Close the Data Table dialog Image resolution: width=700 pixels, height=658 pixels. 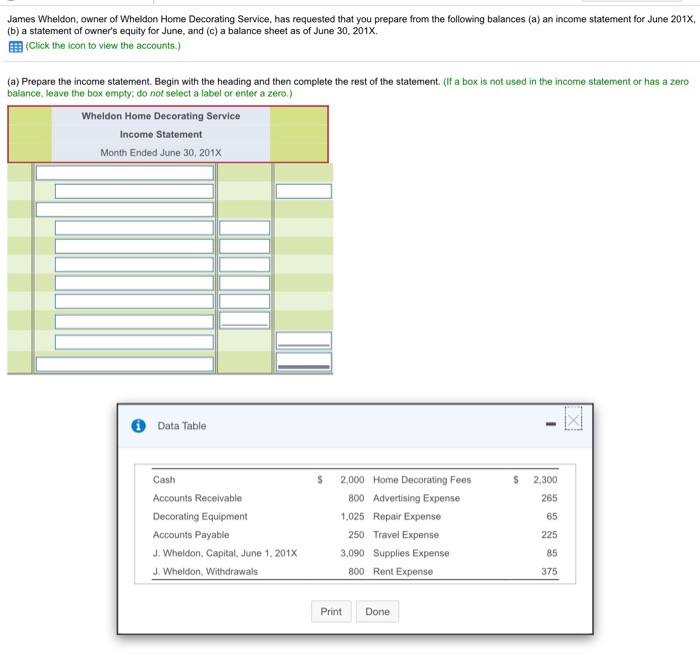pyautogui.click(x=573, y=420)
